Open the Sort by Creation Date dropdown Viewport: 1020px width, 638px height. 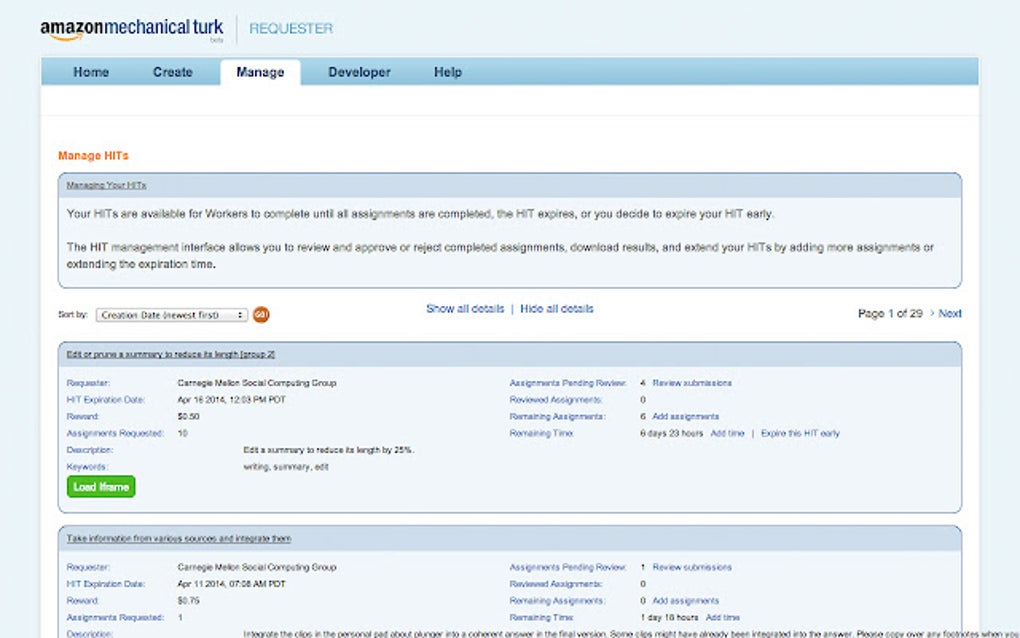point(172,315)
